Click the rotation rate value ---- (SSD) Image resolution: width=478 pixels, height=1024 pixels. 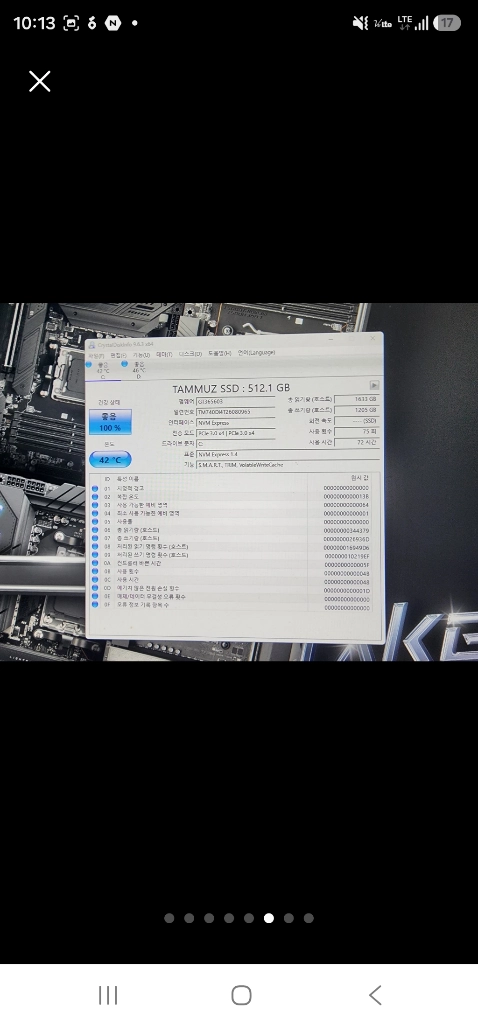[357, 421]
